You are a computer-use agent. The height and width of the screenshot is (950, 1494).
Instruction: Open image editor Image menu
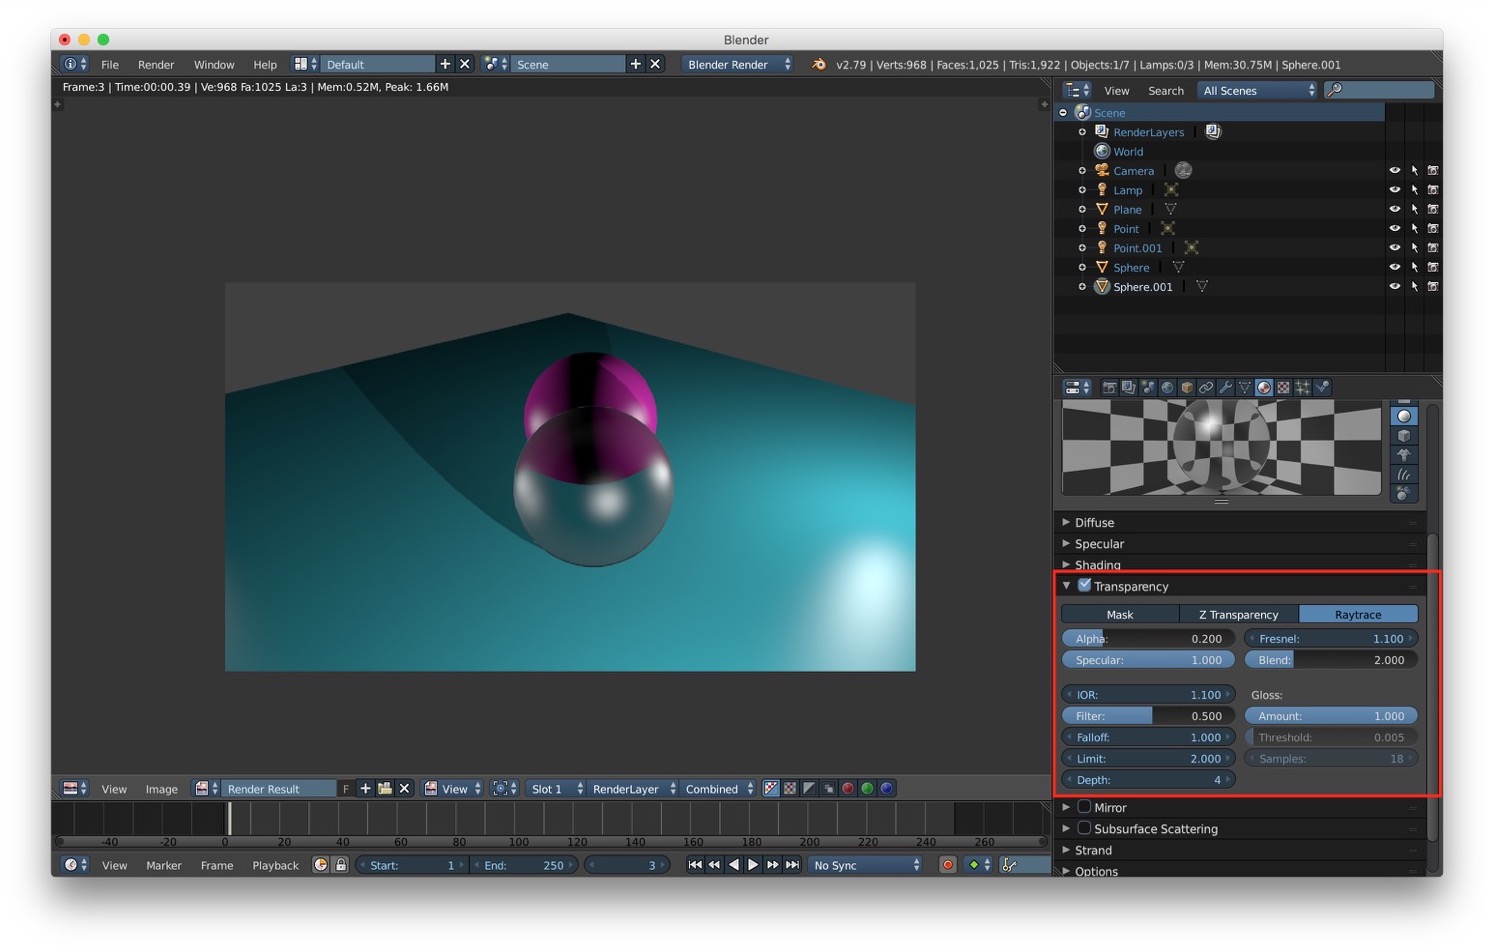pyautogui.click(x=161, y=789)
